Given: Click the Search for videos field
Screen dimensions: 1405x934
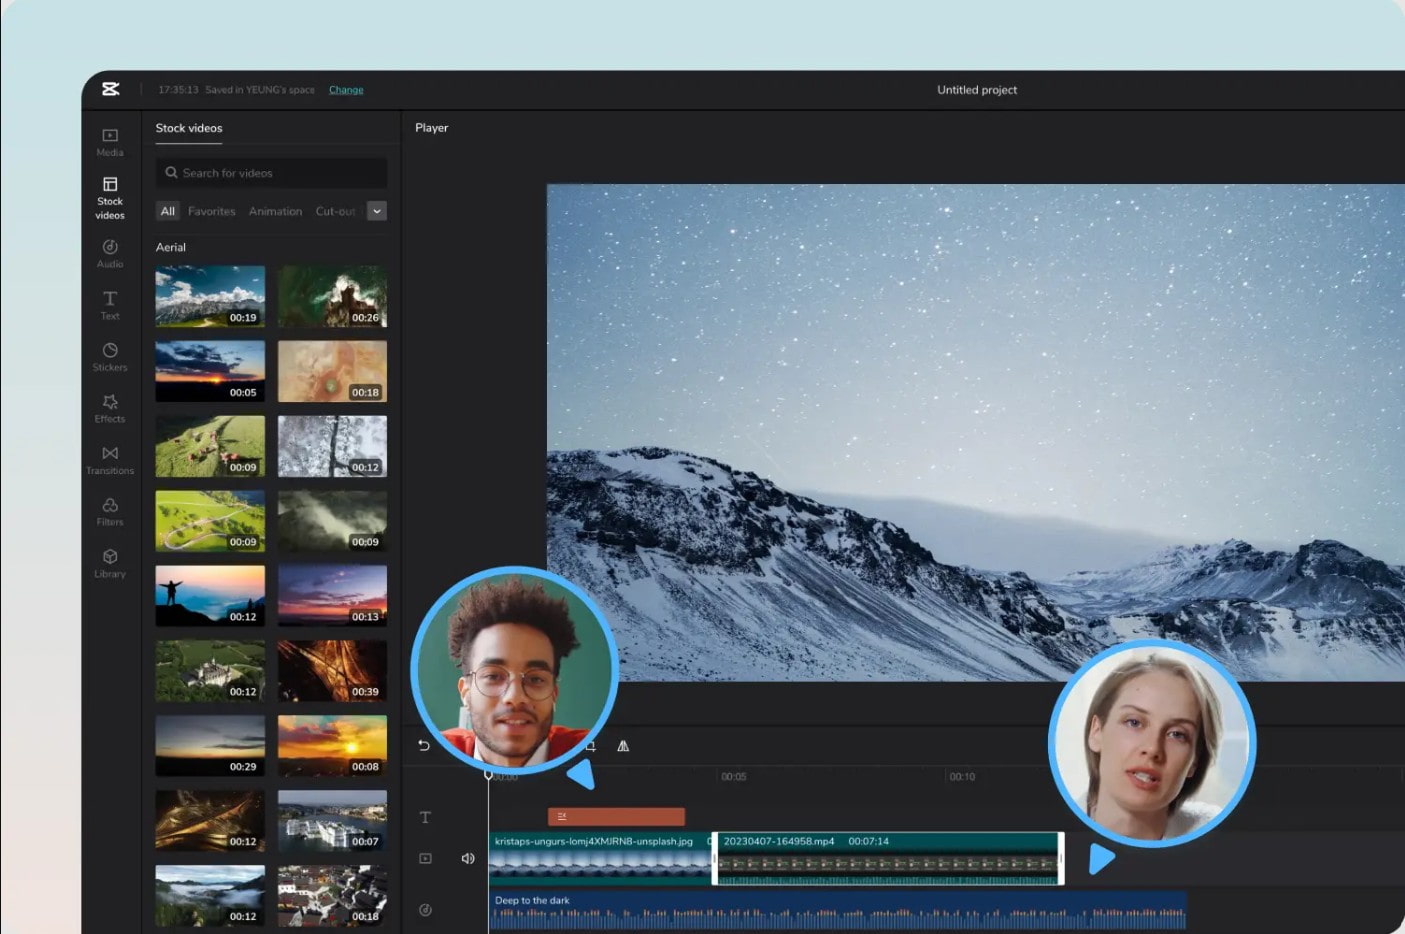Looking at the screenshot, I should (271, 173).
